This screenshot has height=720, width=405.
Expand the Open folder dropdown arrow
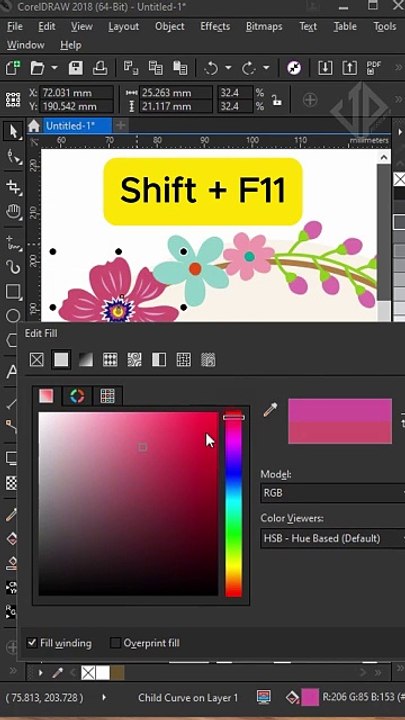tap(54, 68)
